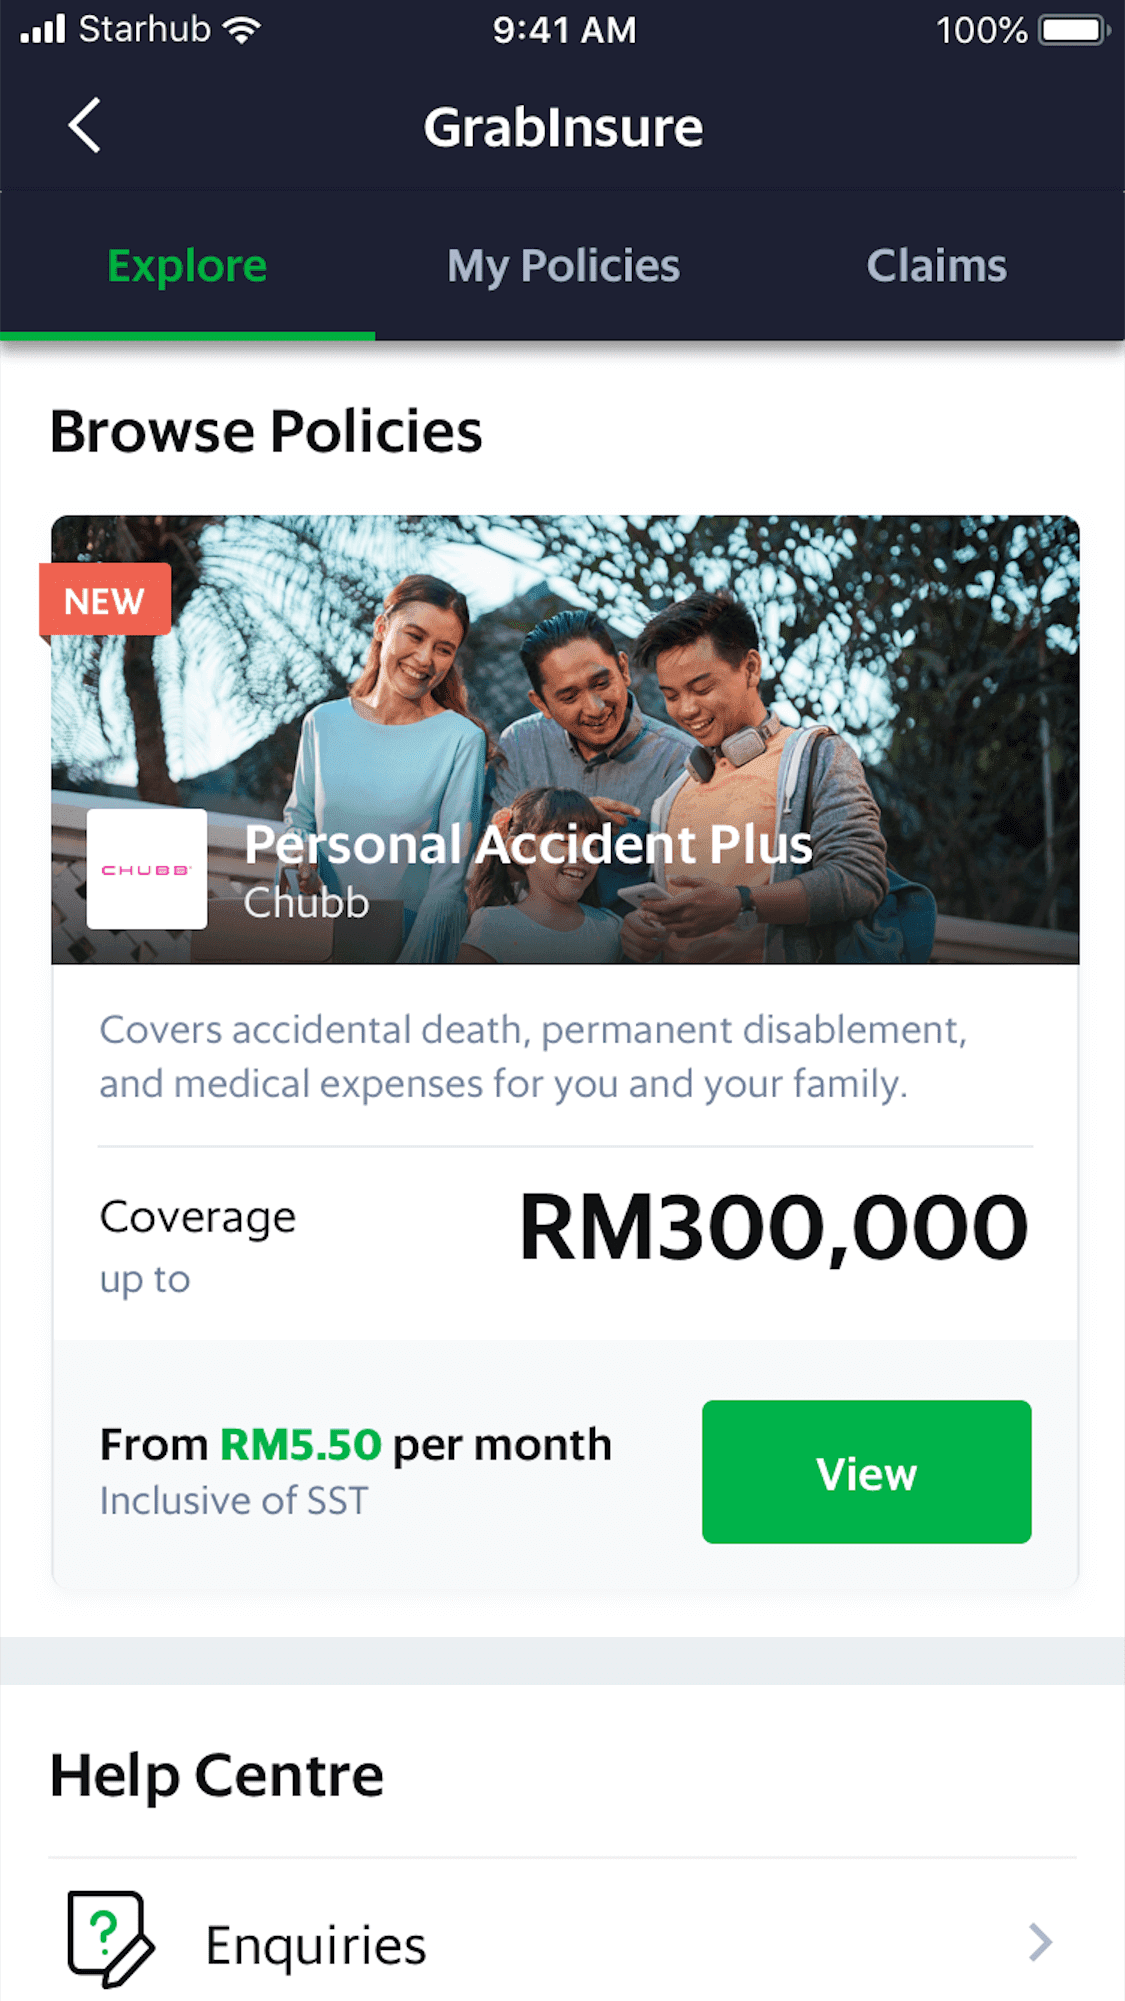Expand Enquiries with the right chevron

(x=1040, y=1942)
